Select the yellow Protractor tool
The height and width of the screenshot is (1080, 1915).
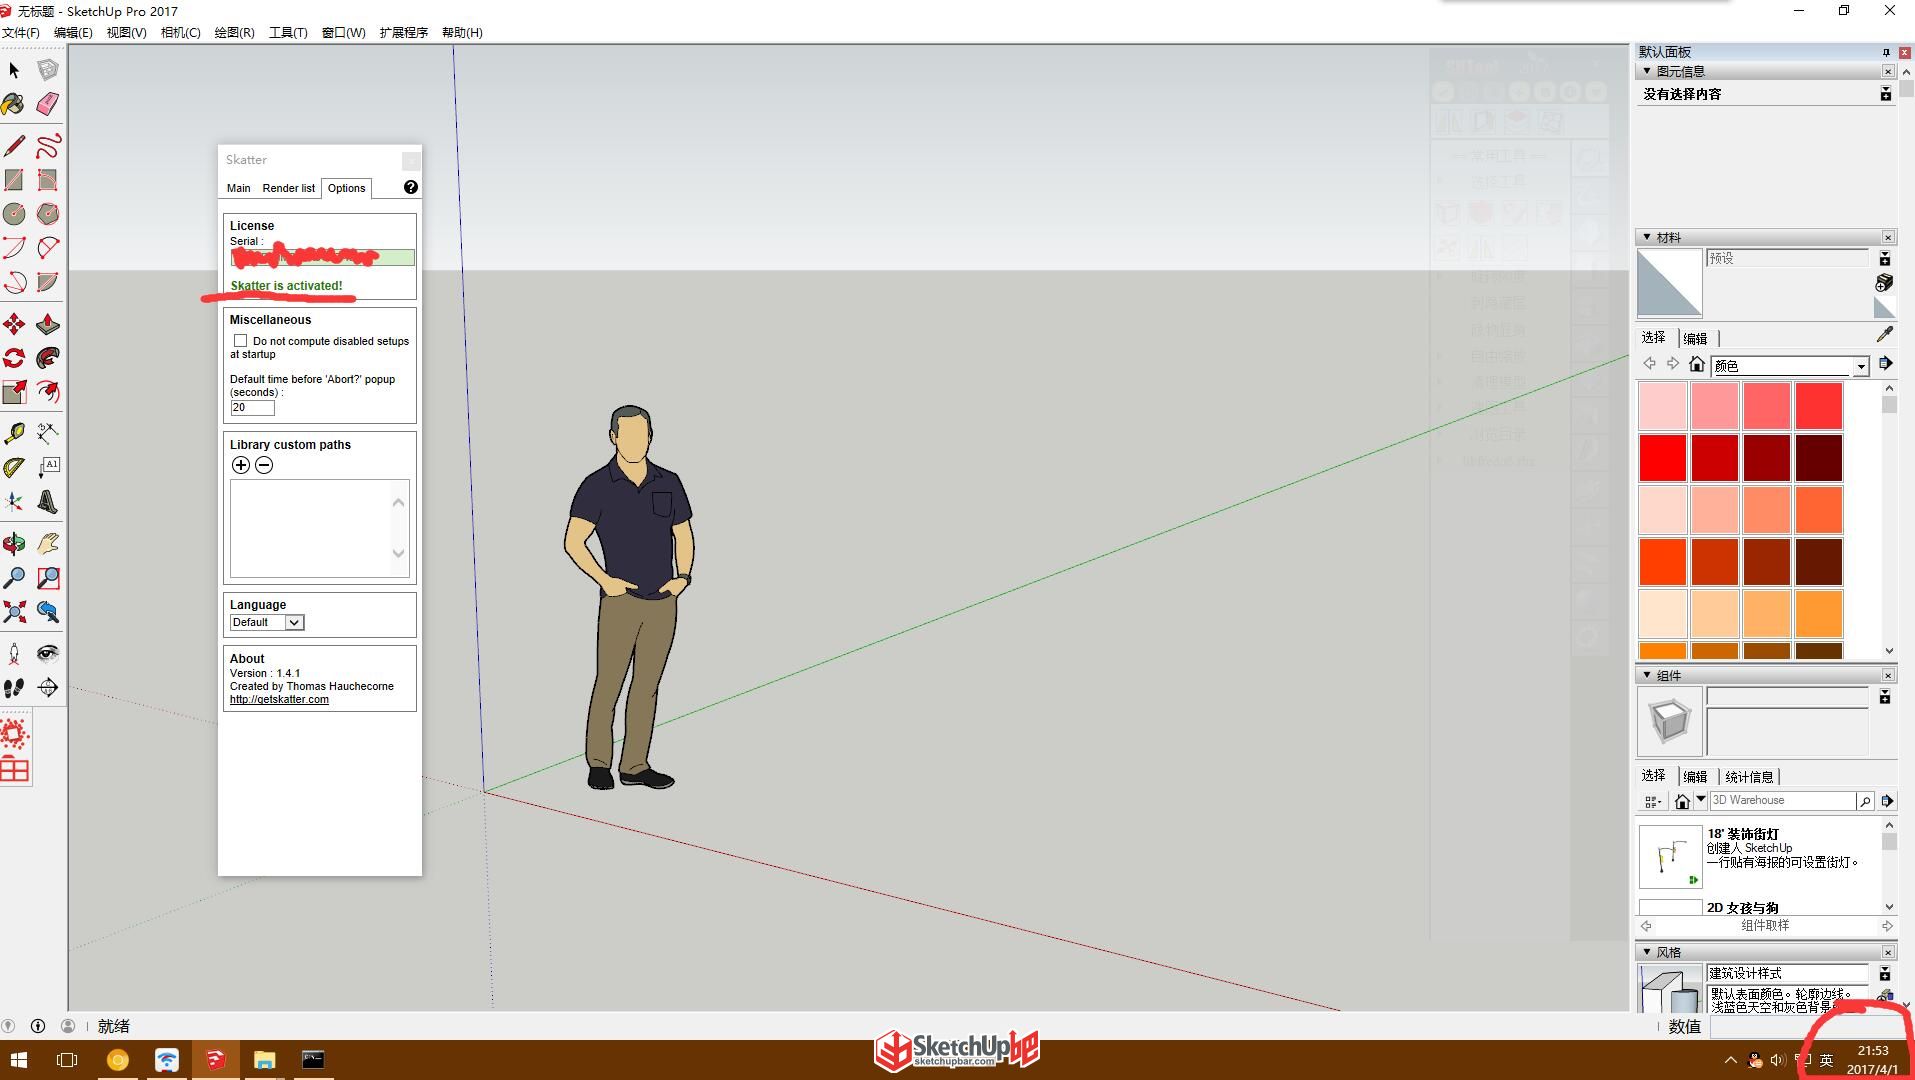pos(14,468)
